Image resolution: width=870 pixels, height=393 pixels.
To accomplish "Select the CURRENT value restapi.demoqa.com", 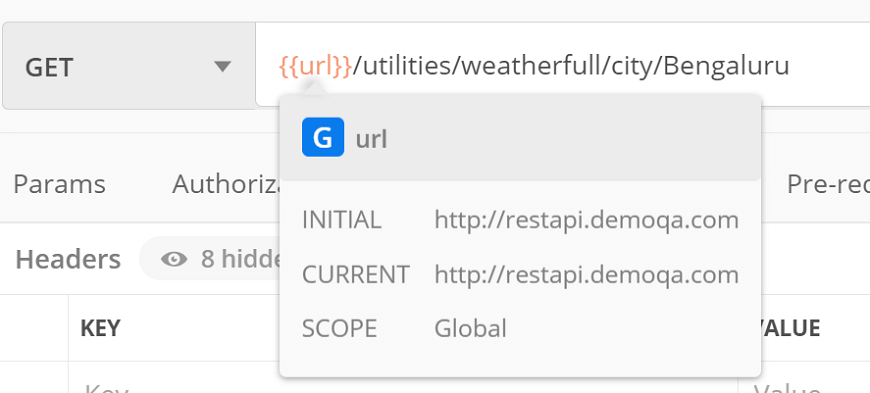I will [586, 275].
